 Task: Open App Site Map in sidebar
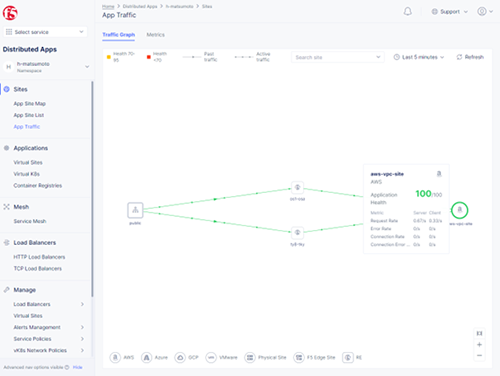[x=30, y=104]
